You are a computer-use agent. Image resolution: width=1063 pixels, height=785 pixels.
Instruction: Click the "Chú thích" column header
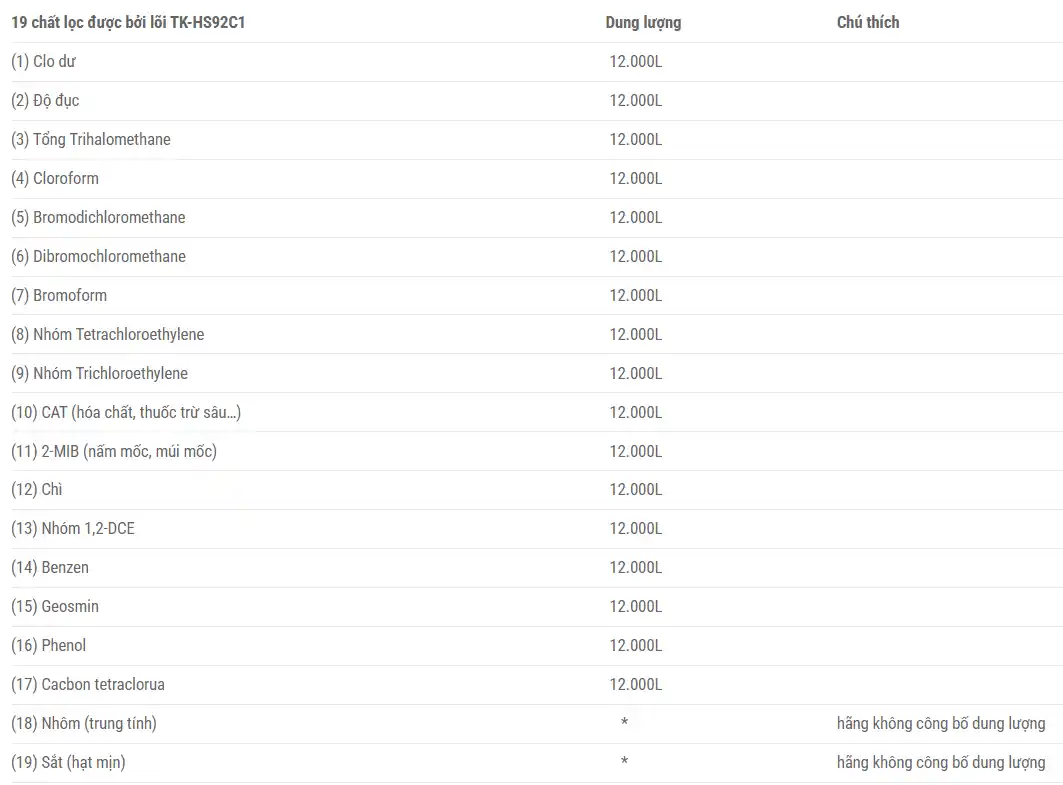coord(867,22)
